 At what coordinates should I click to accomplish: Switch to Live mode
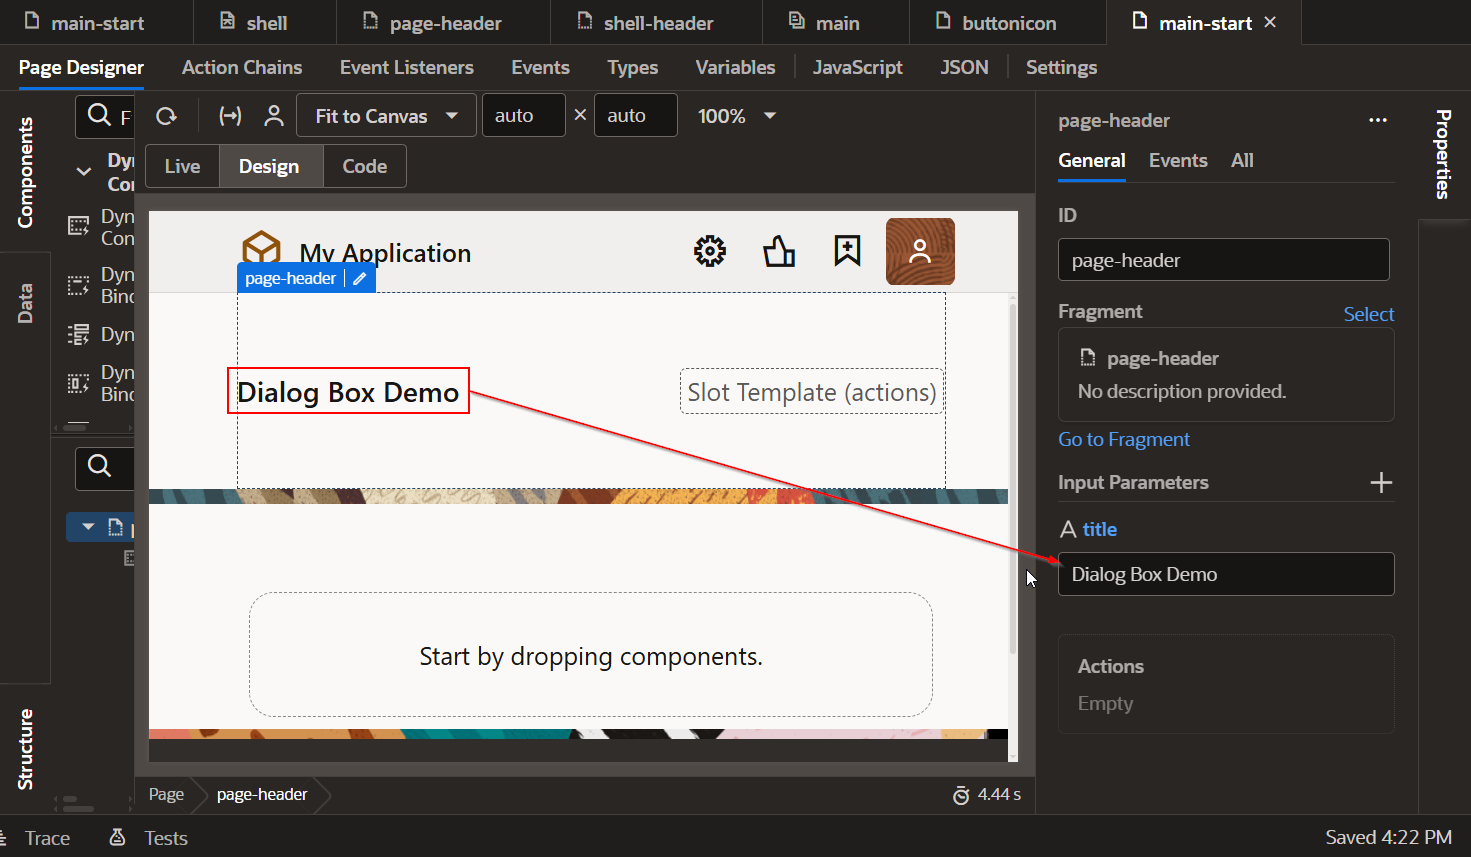(182, 166)
